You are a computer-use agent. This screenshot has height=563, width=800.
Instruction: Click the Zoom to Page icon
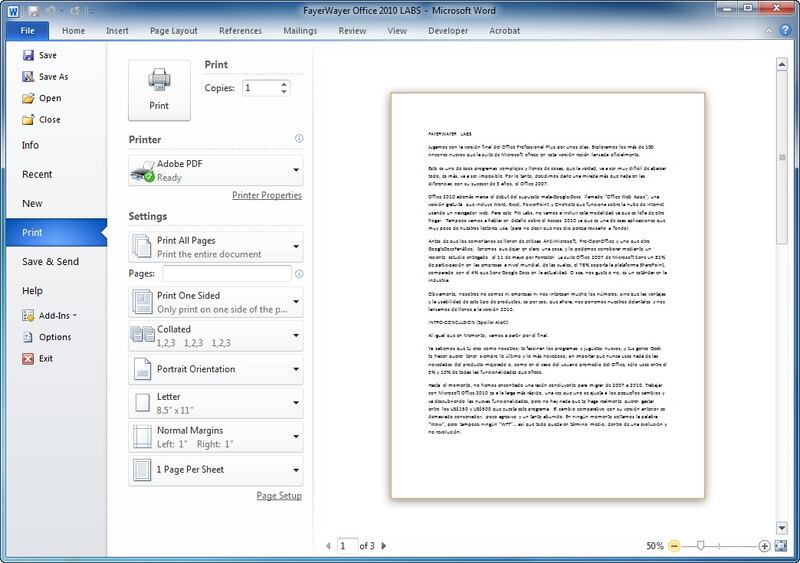coord(781,546)
